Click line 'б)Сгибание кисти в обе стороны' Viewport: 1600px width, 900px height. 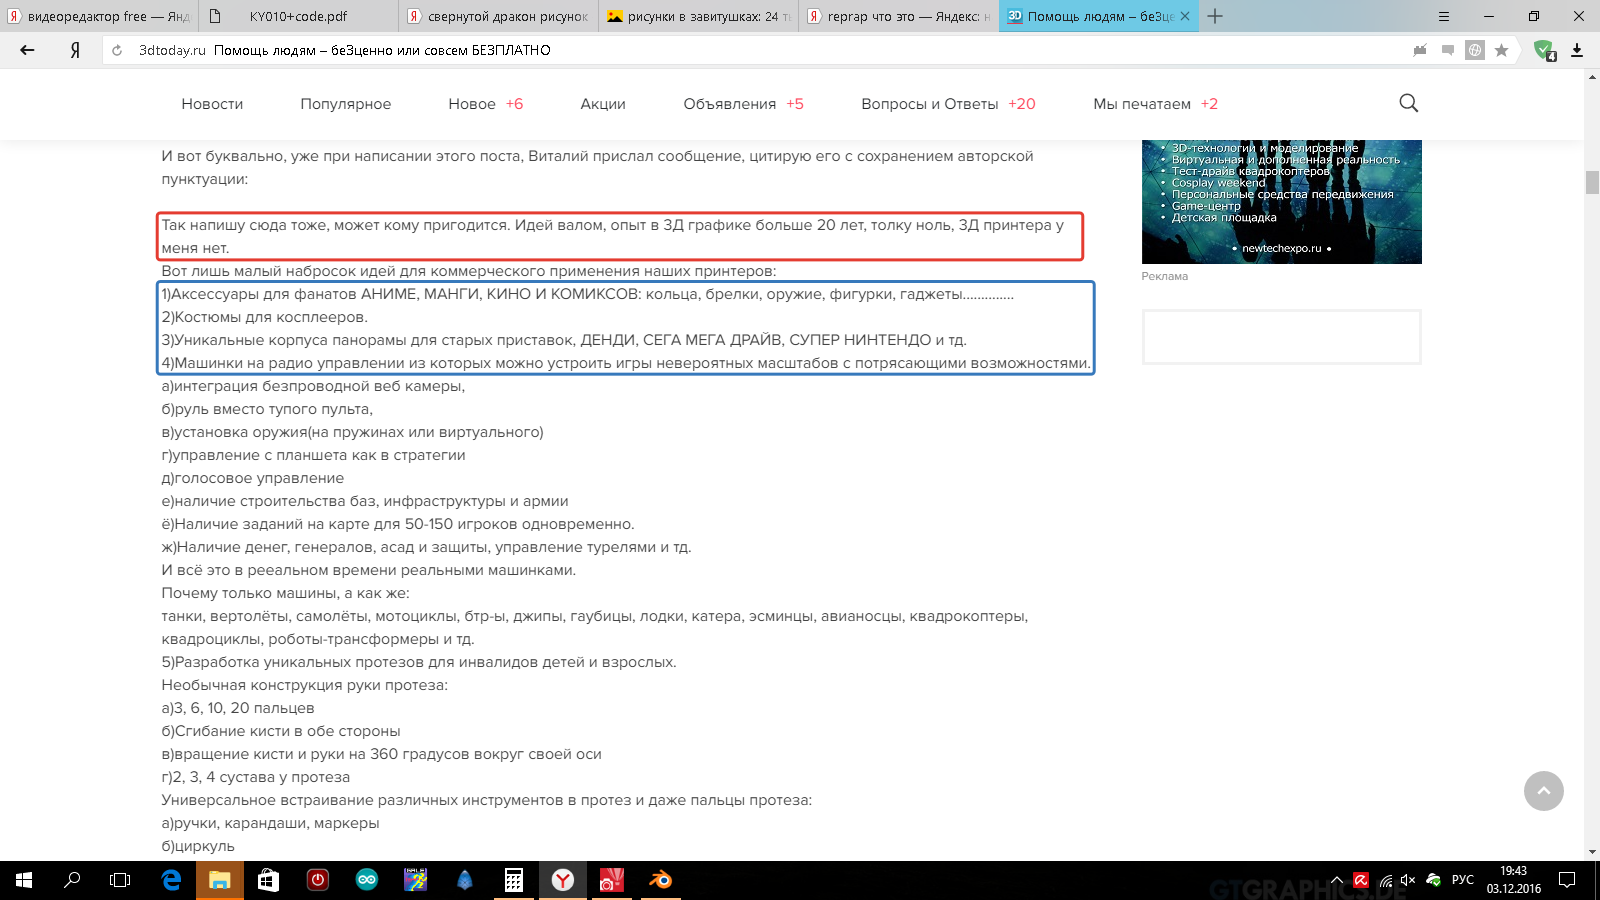[x=281, y=731]
